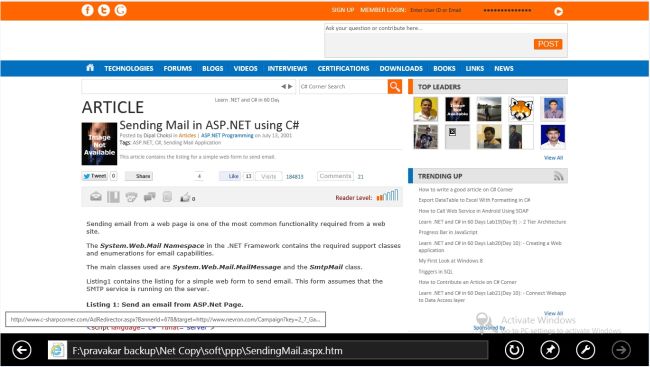
Task: Open the DOWNLOADS menu item
Action: 401,68
